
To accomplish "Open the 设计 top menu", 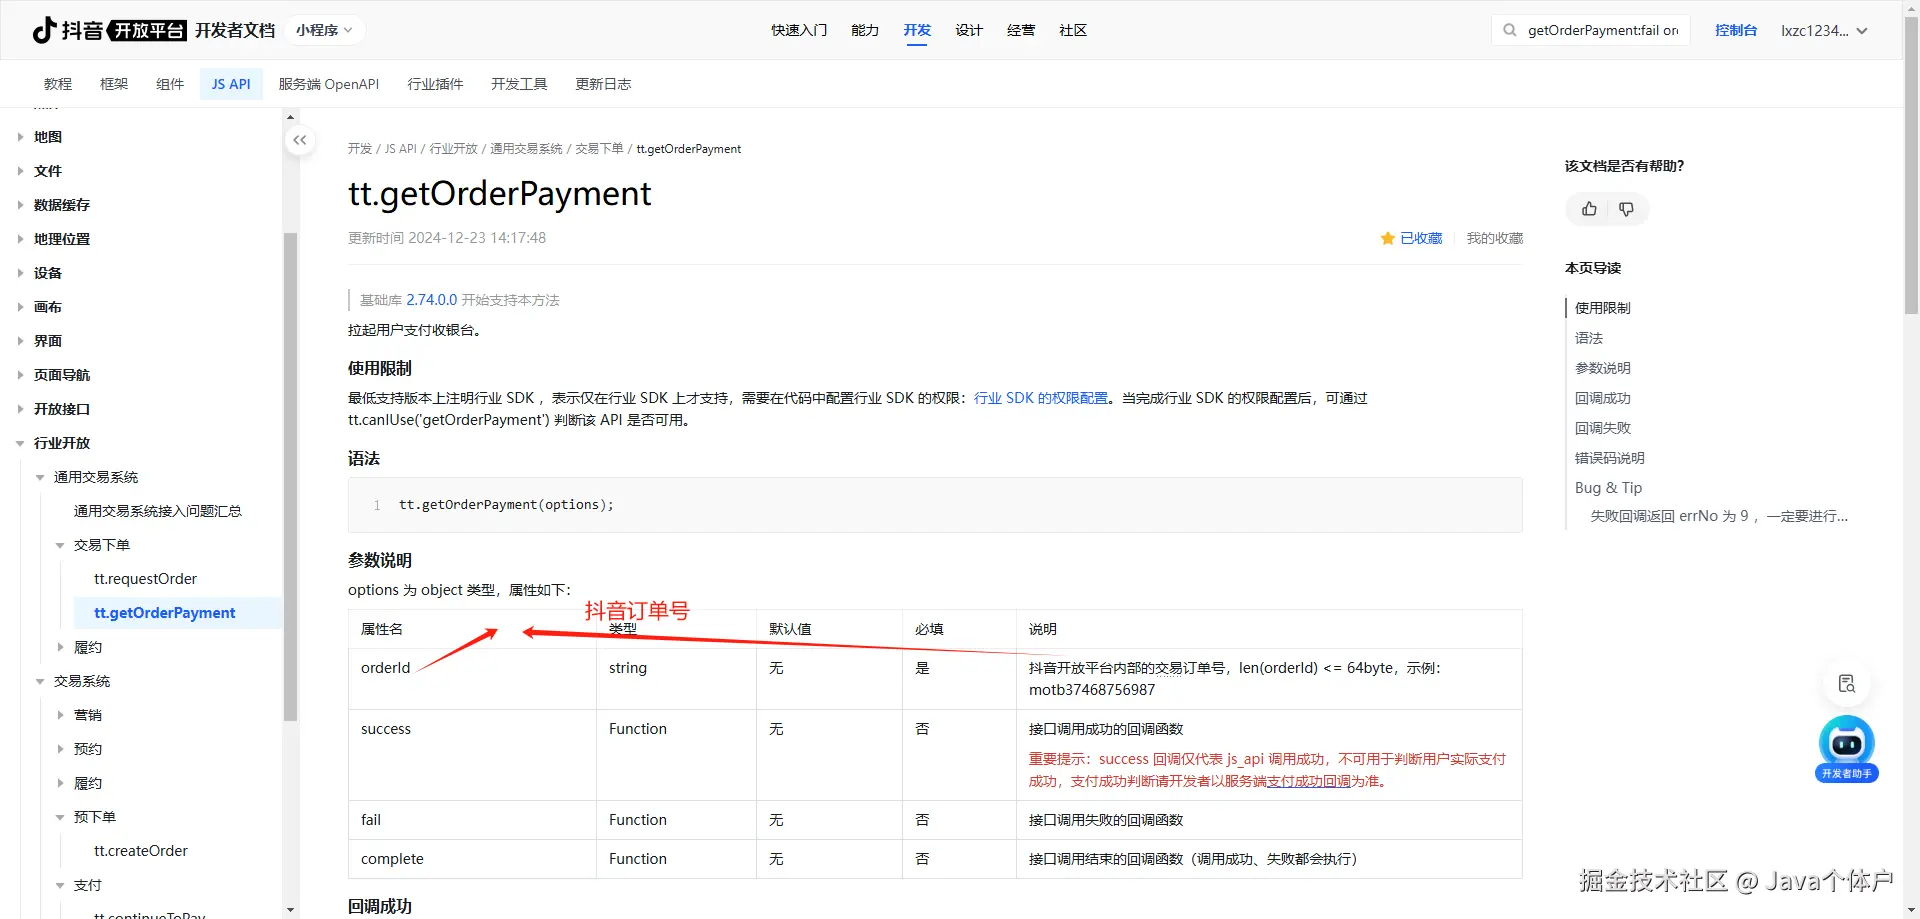I will [969, 30].
